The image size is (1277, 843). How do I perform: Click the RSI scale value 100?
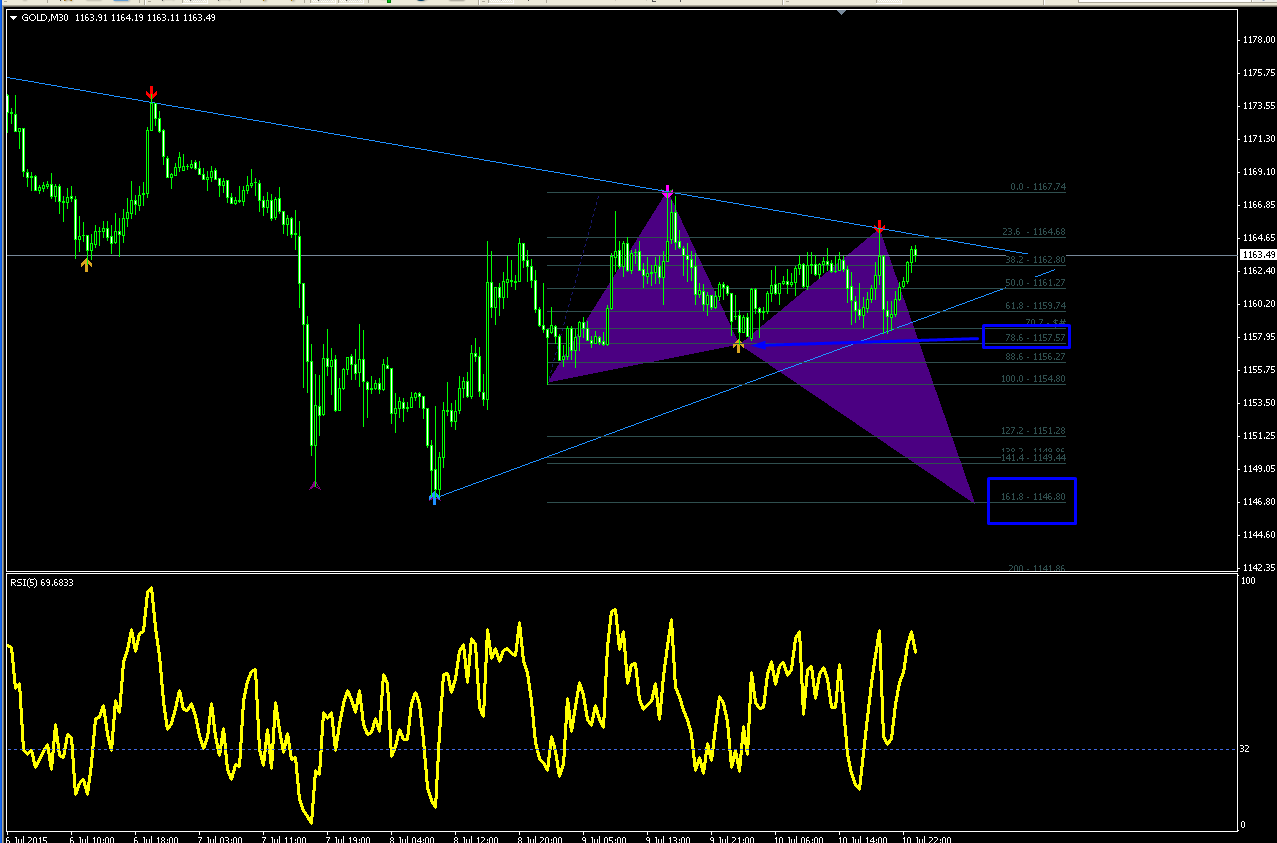[x=1247, y=580]
